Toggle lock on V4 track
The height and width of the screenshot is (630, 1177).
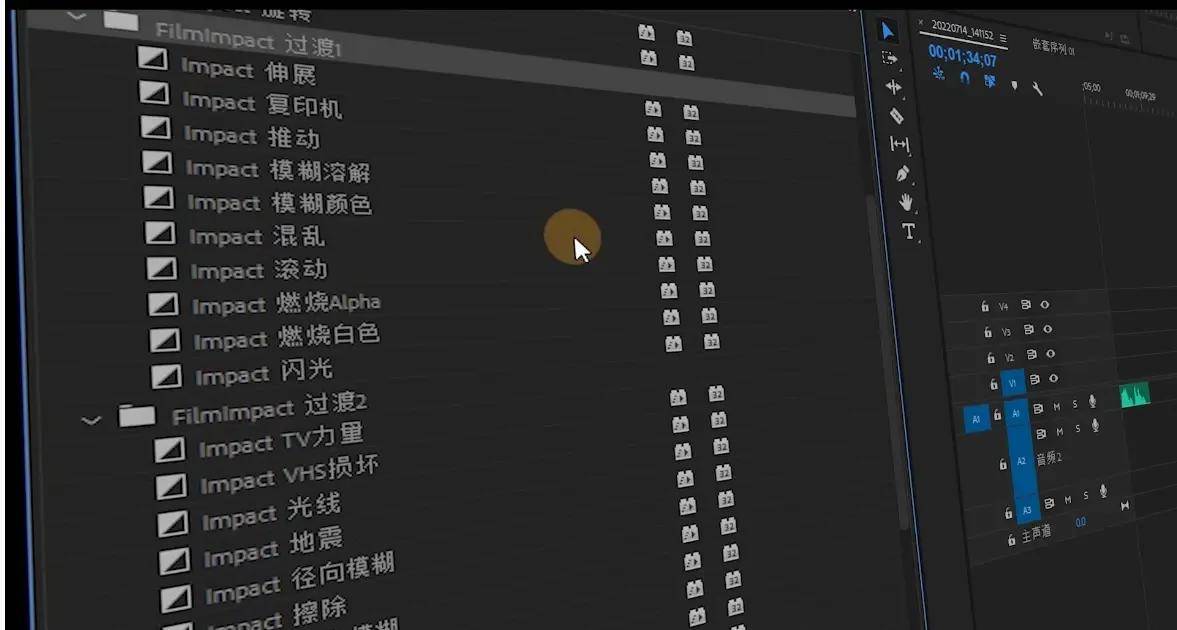click(x=985, y=306)
